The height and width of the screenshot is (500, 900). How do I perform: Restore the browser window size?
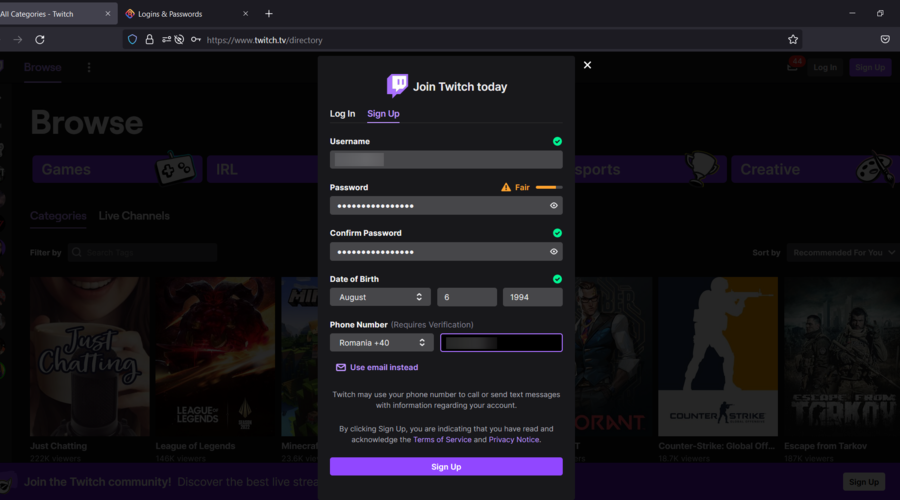tap(880, 13)
